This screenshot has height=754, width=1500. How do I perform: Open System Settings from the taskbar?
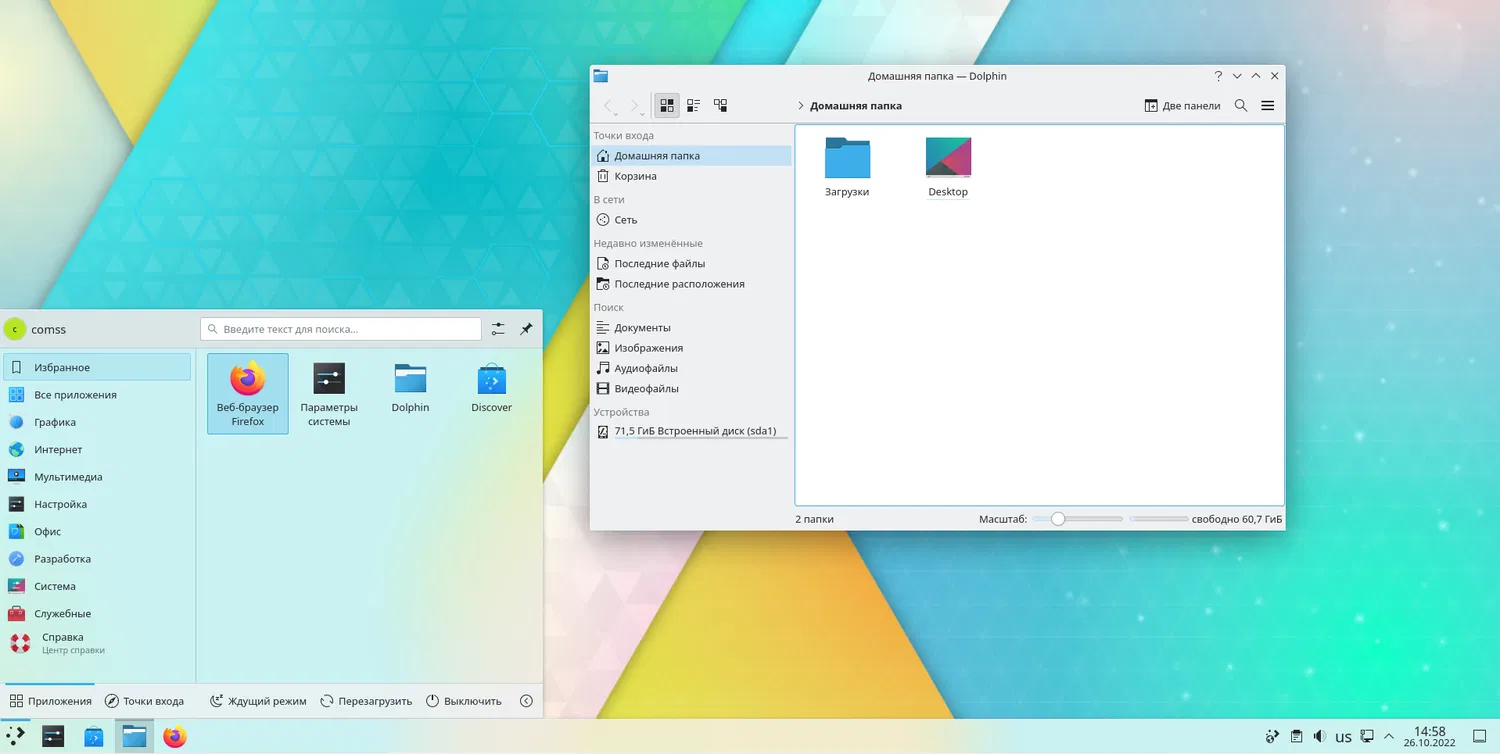point(53,737)
